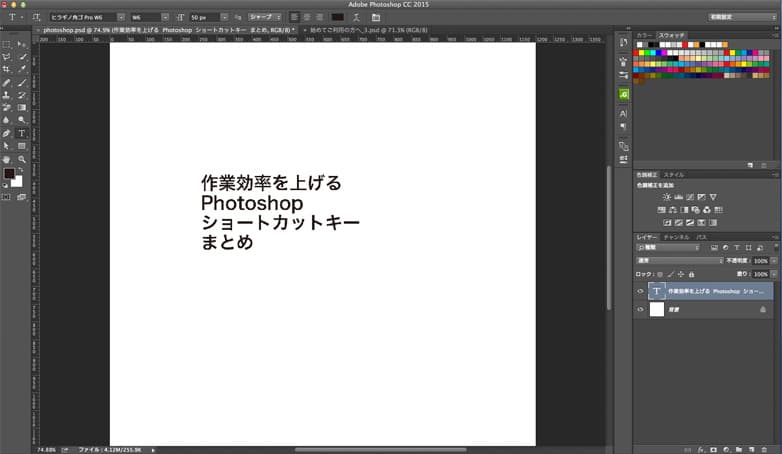Hide the 背景 layer via eye icon

click(x=640, y=309)
